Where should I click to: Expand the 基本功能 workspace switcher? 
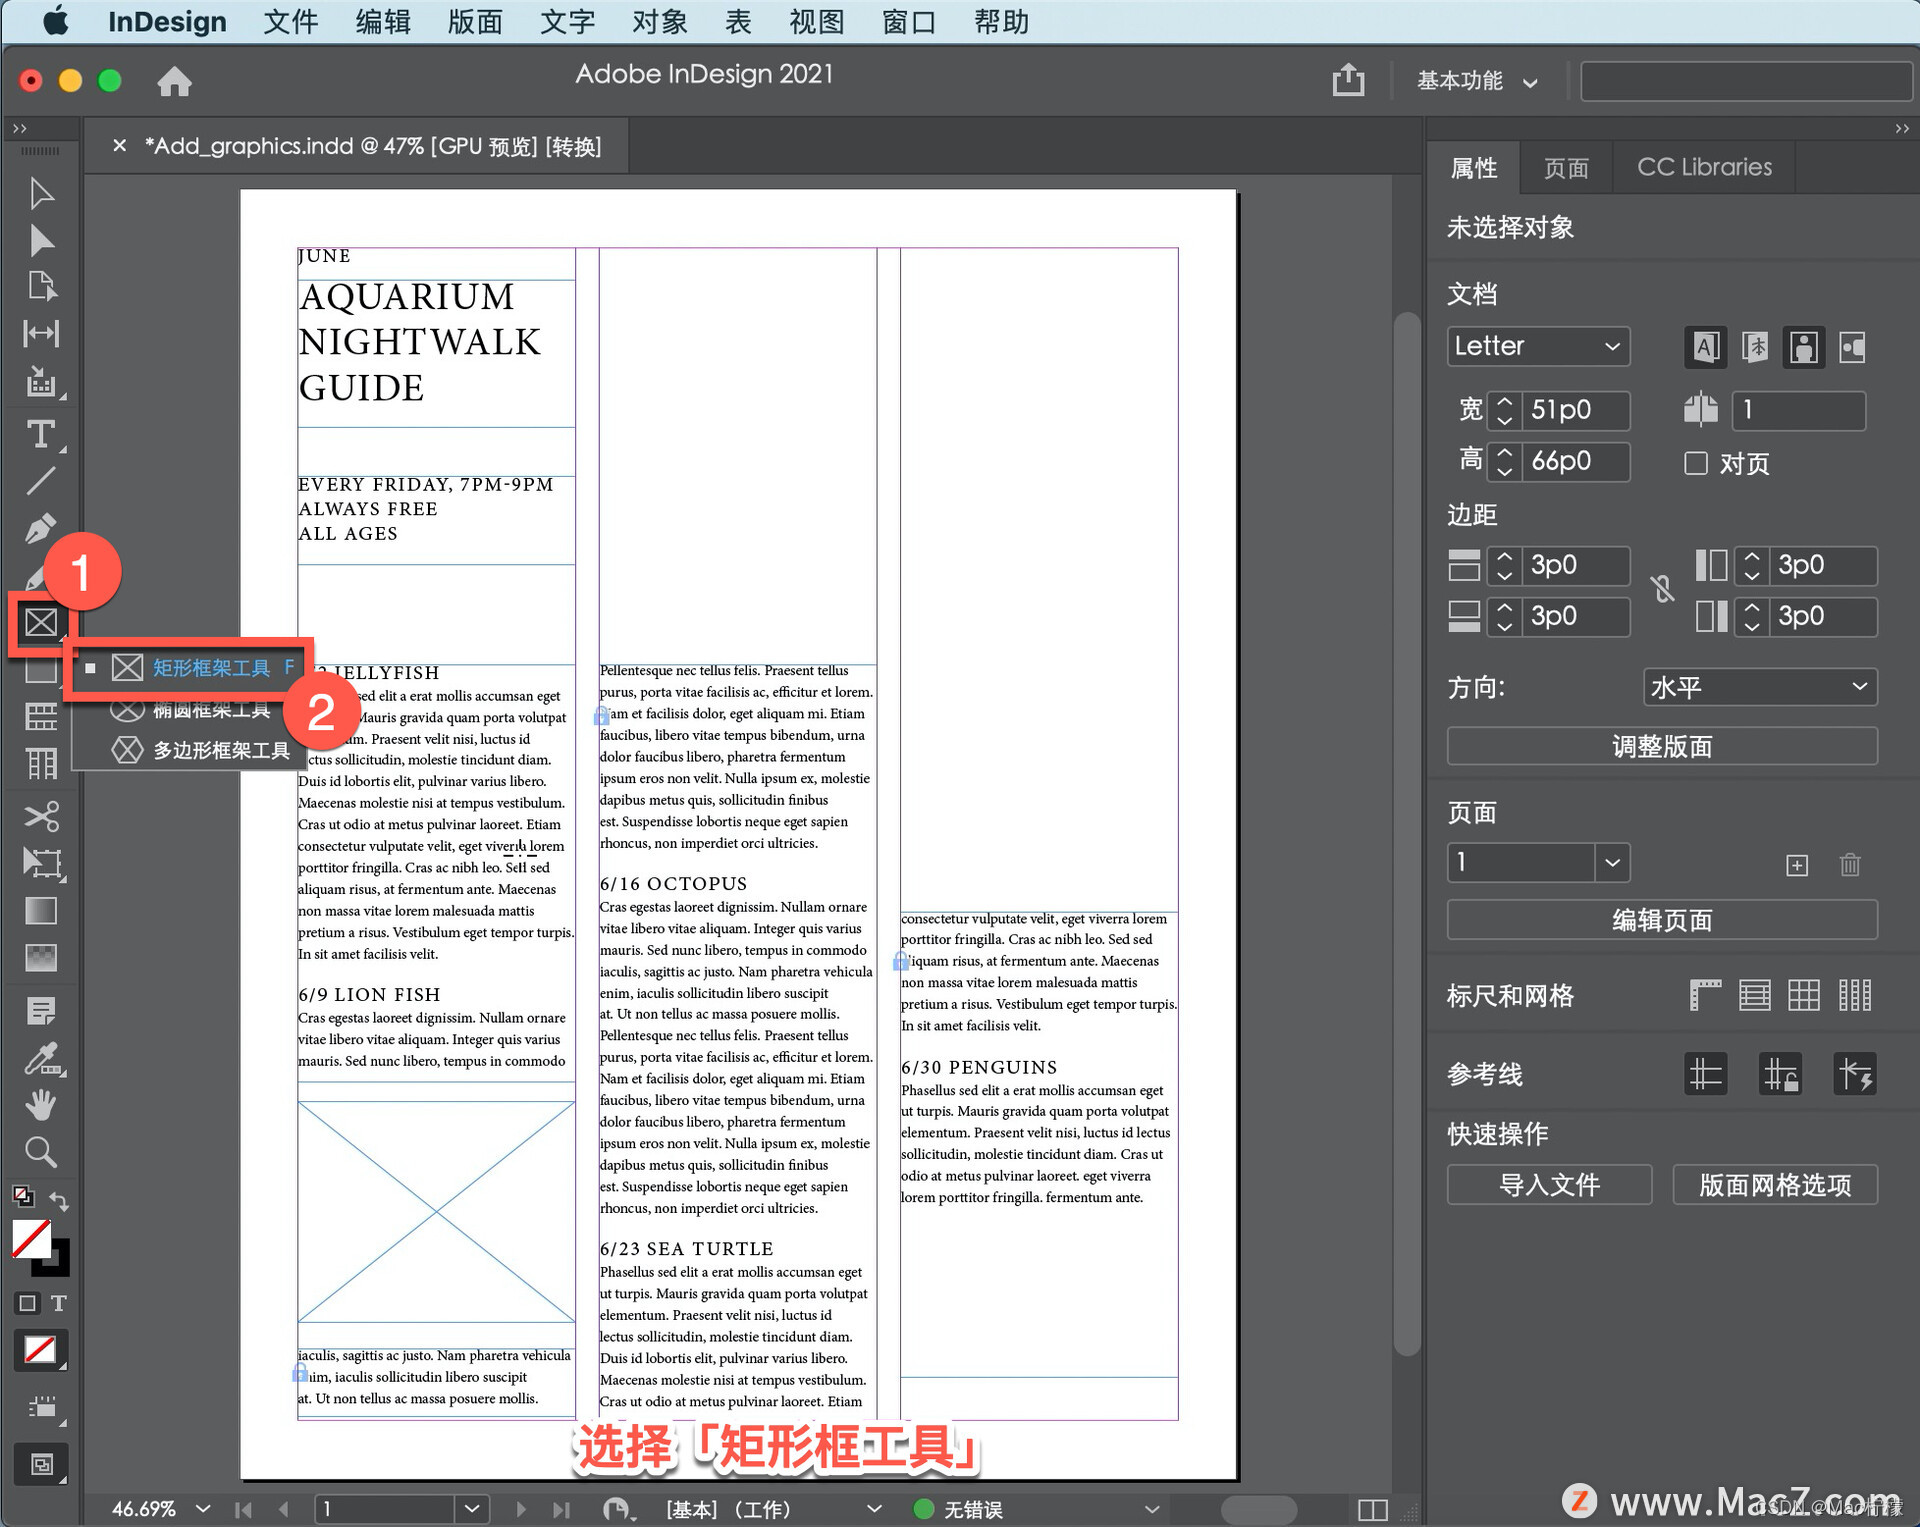click(x=1476, y=81)
